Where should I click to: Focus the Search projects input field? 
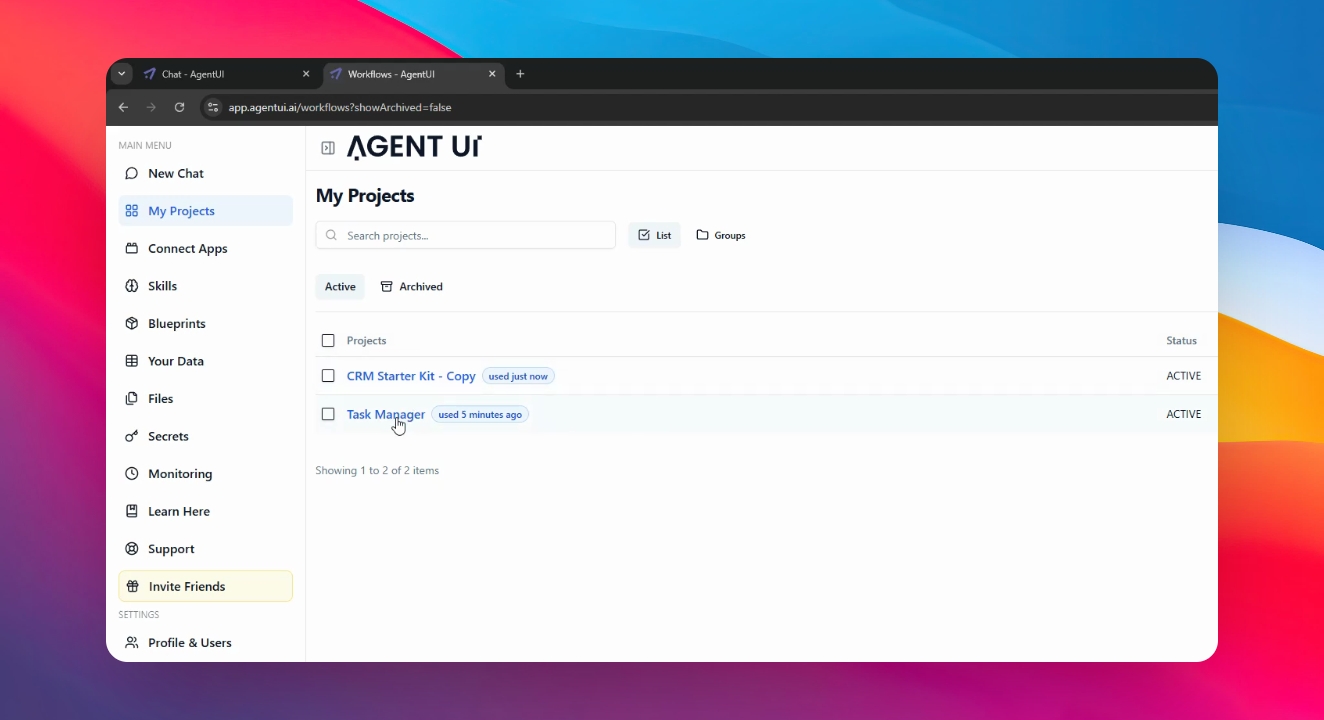point(465,235)
